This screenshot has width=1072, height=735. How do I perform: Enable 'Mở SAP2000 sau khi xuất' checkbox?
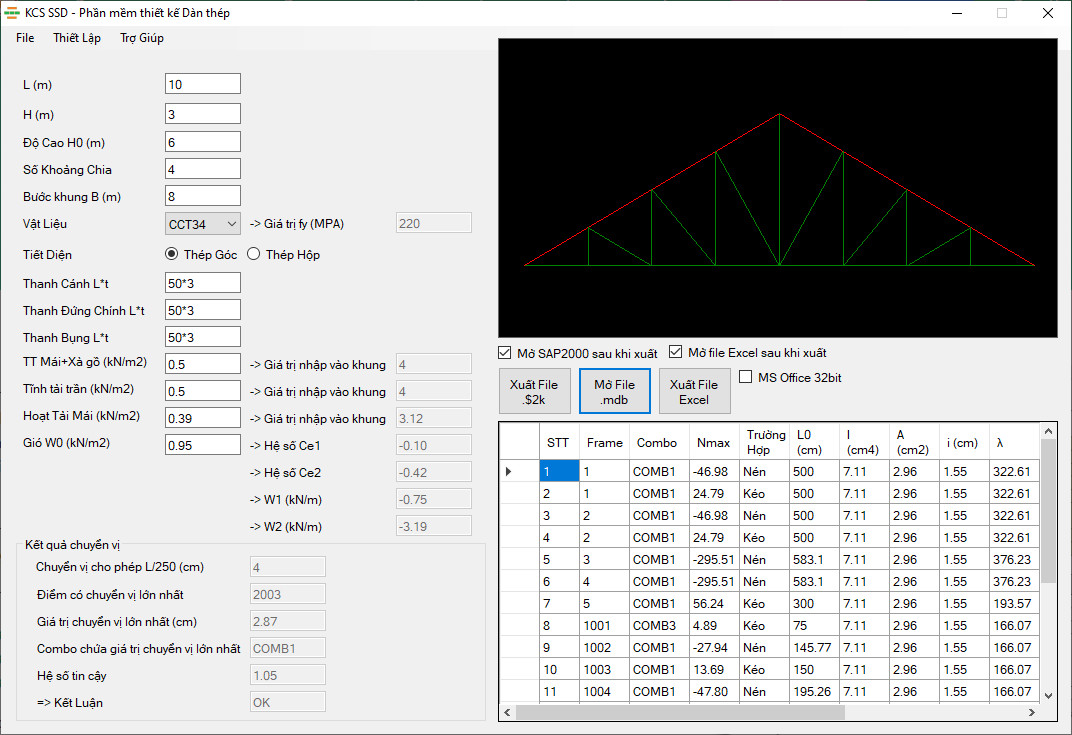(x=505, y=353)
